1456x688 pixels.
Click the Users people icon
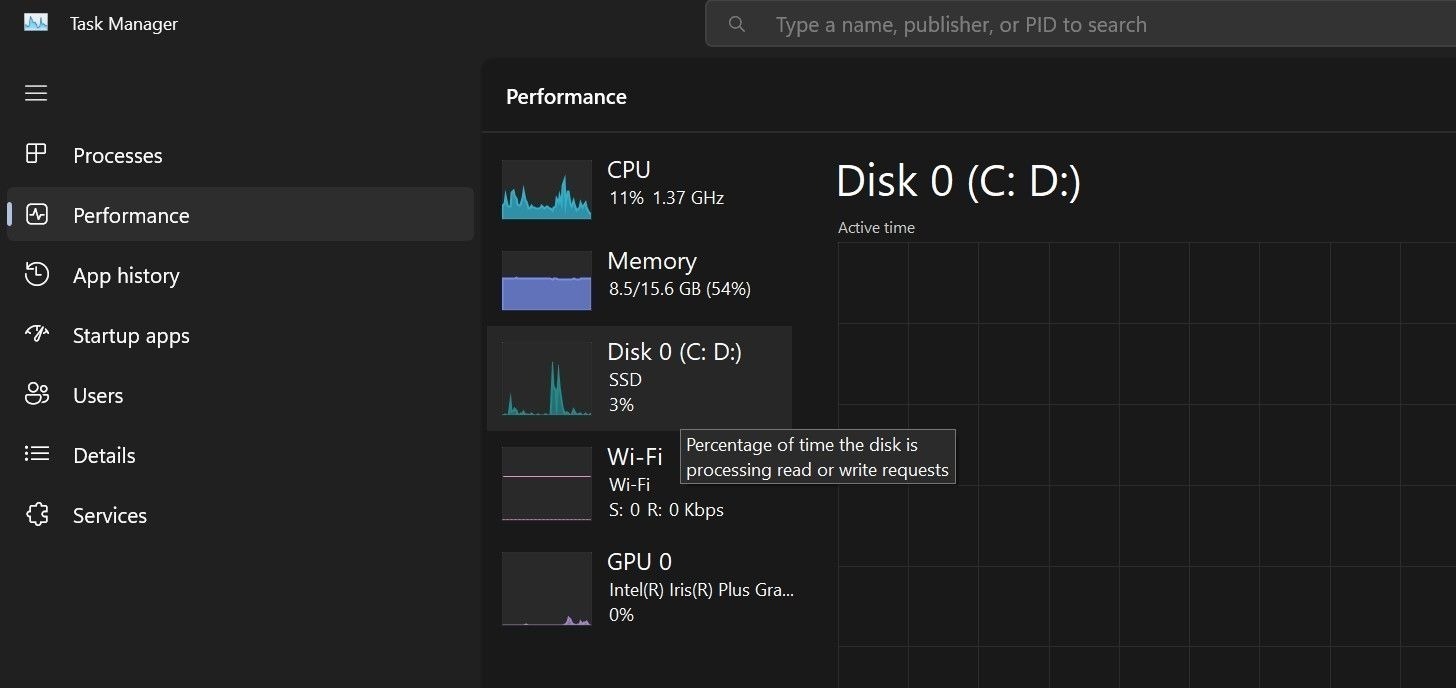click(37, 394)
